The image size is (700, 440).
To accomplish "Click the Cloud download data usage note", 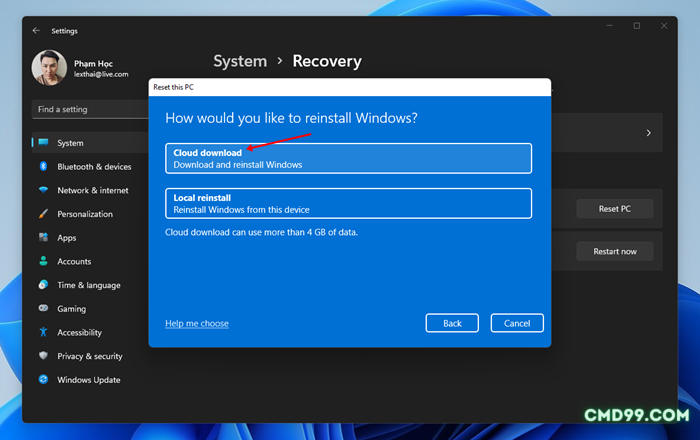I will [x=261, y=232].
